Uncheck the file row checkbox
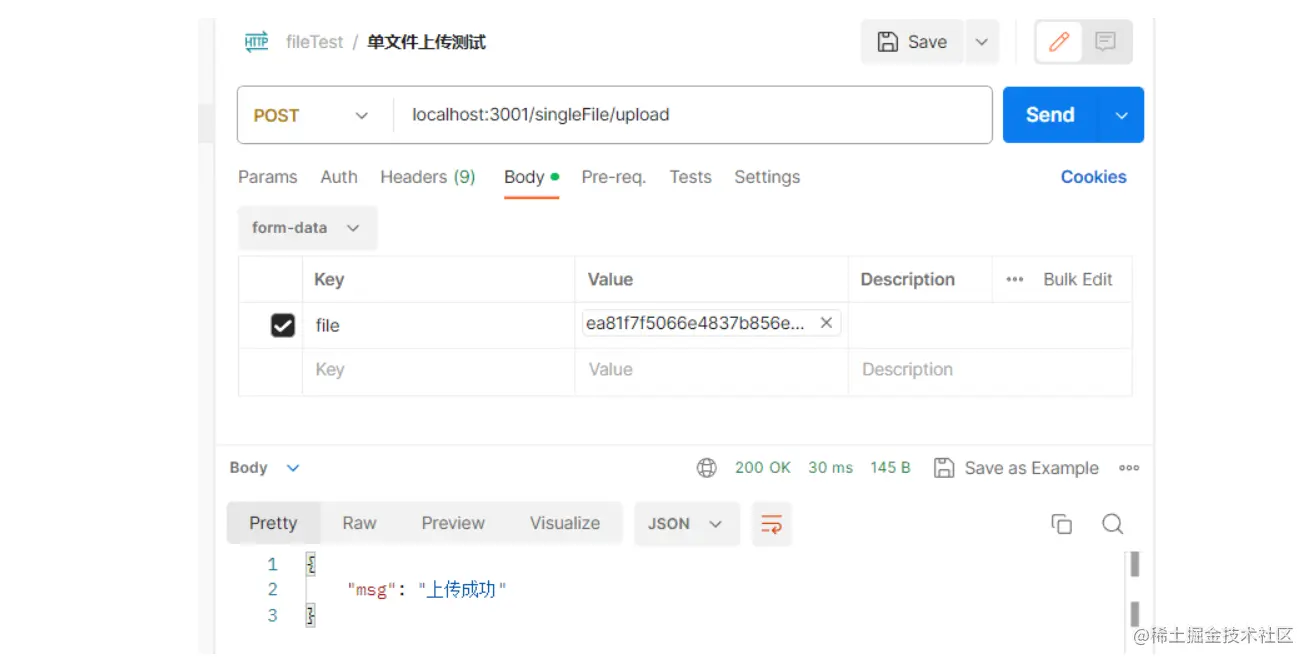Viewport: 1313px width, 665px height. 283,325
